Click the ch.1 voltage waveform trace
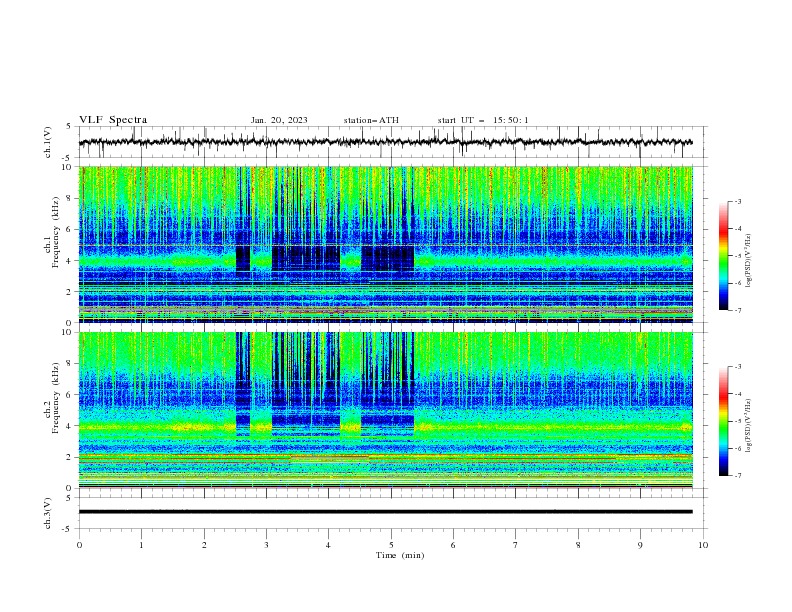The image size is (792, 612). pos(385,142)
